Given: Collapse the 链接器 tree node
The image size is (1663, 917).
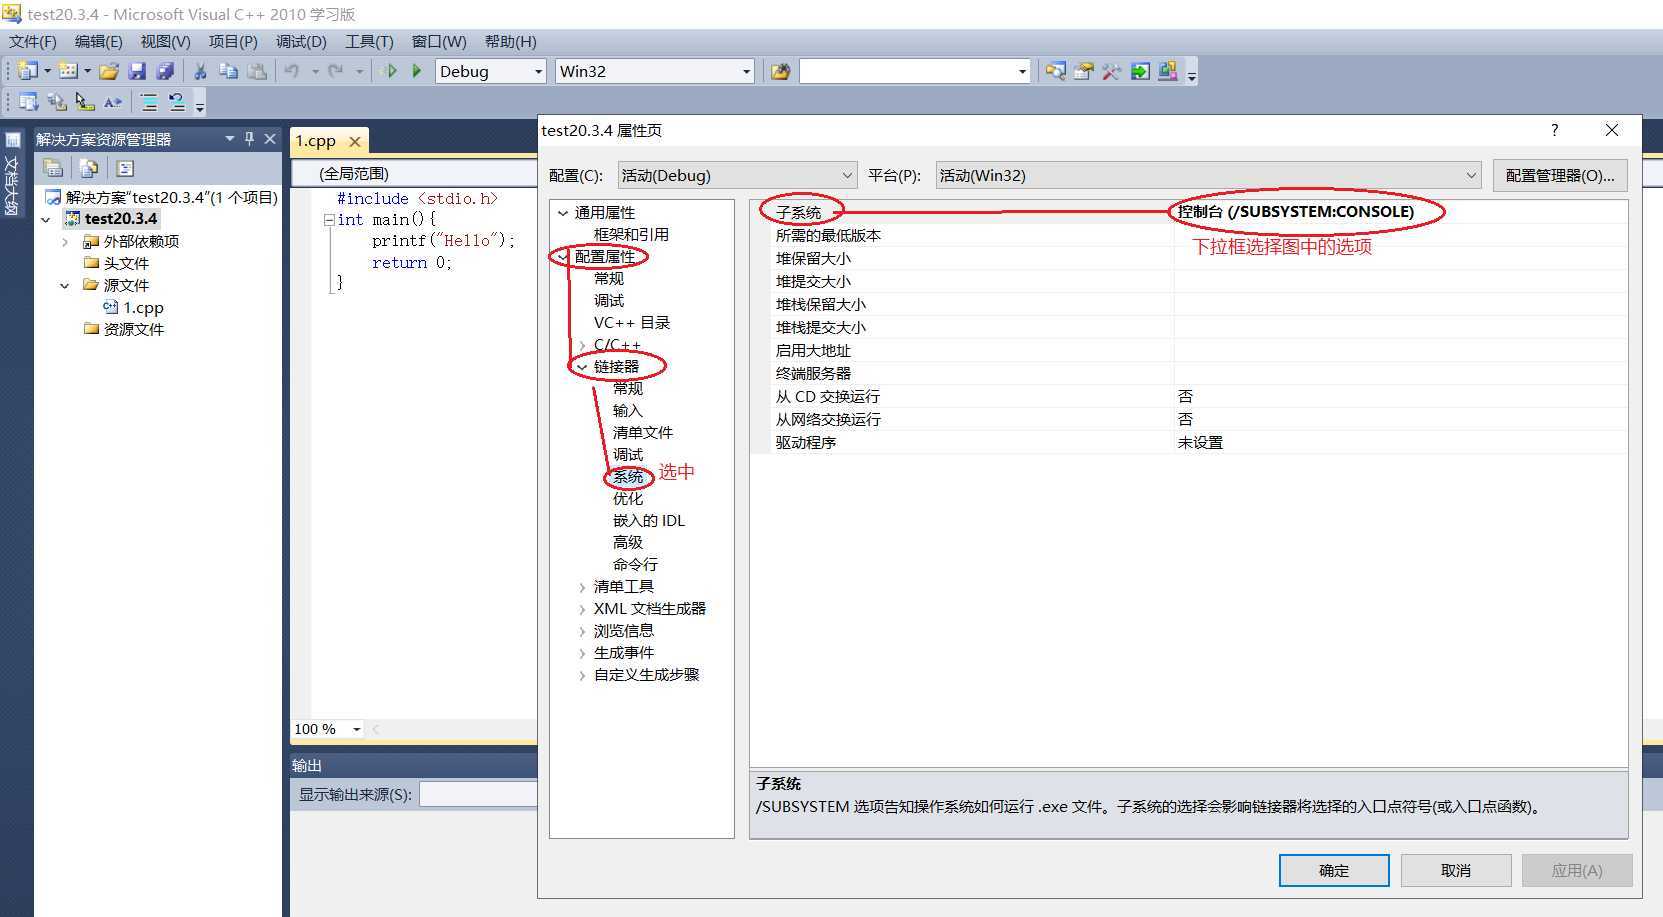Looking at the screenshot, I should [x=582, y=367].
